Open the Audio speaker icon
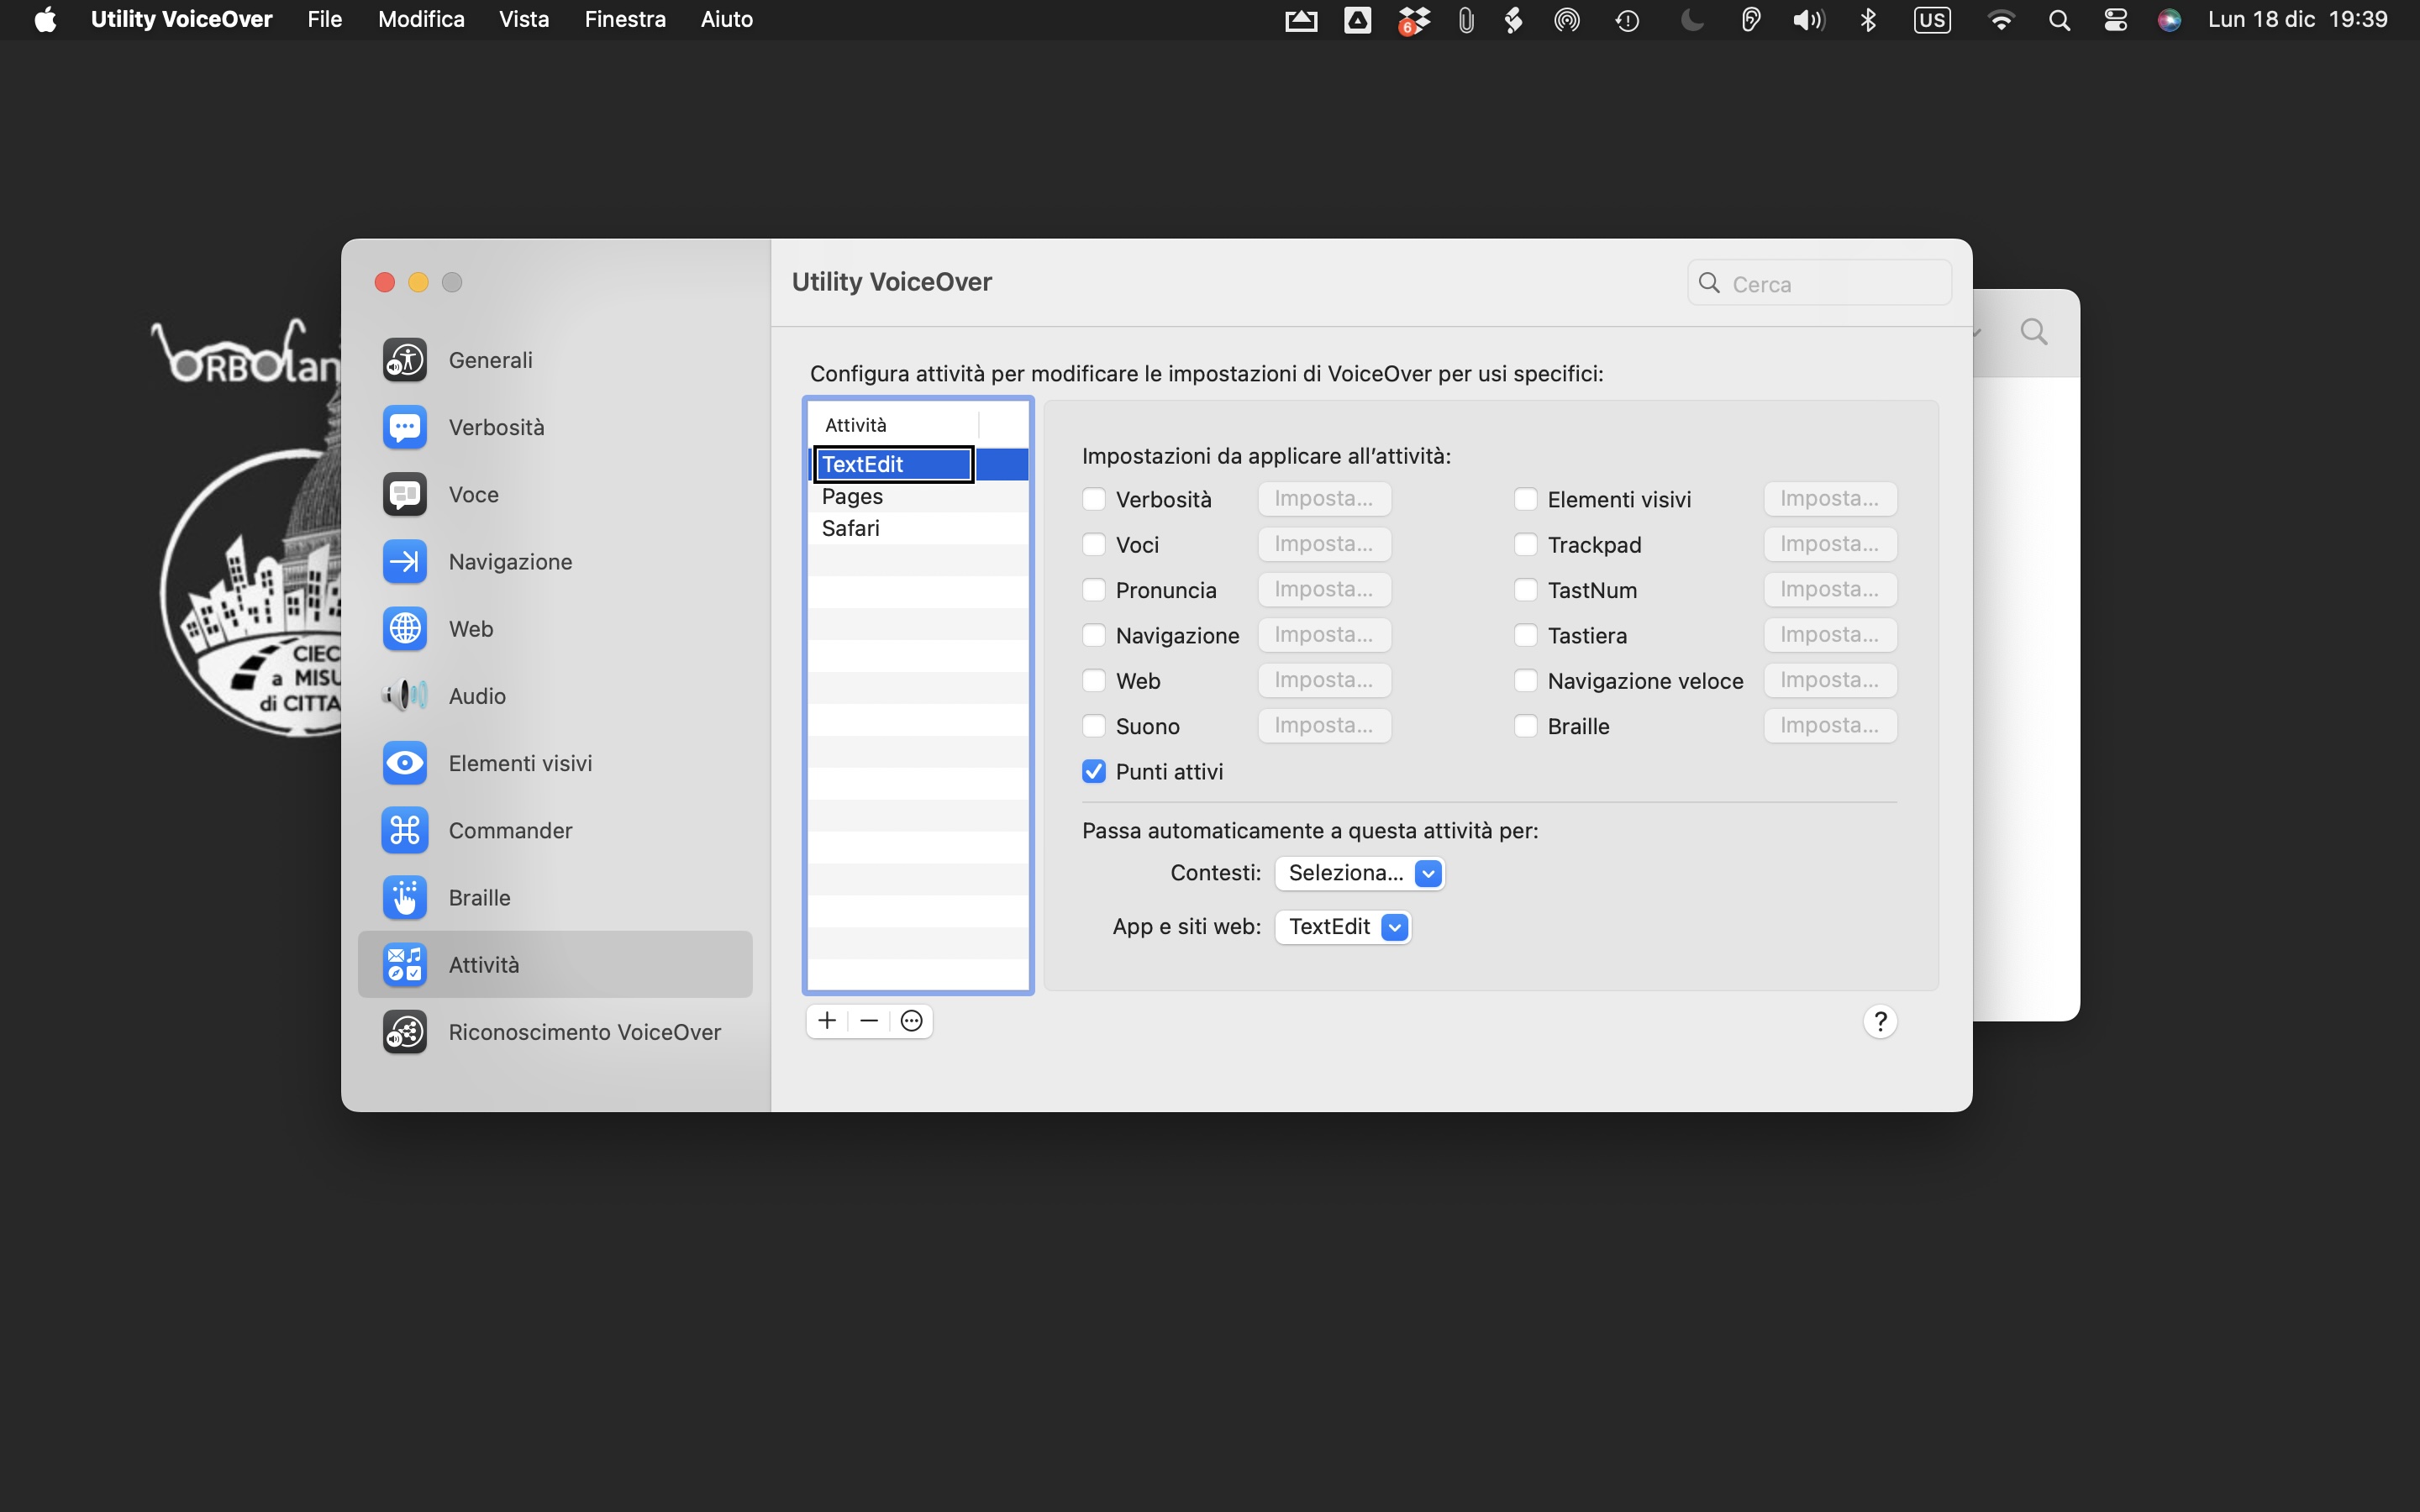Viewport: 2420px width, 1512px height. [x=405, y=695]
